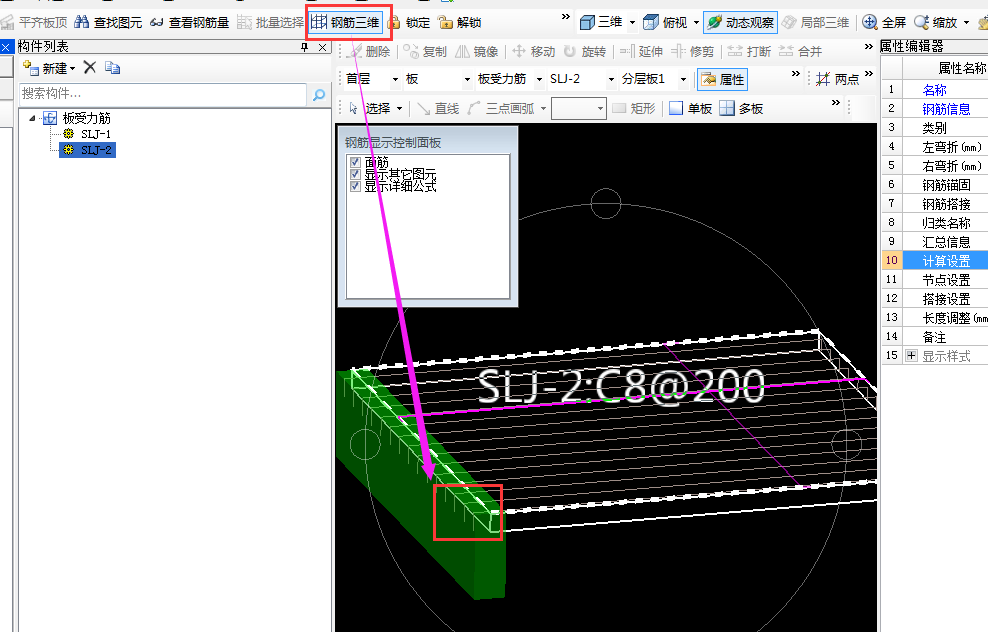Click the 平齐板顶 tool
Image resolution: width=988 pixels, height=632 pixels.
coord(35,23)
